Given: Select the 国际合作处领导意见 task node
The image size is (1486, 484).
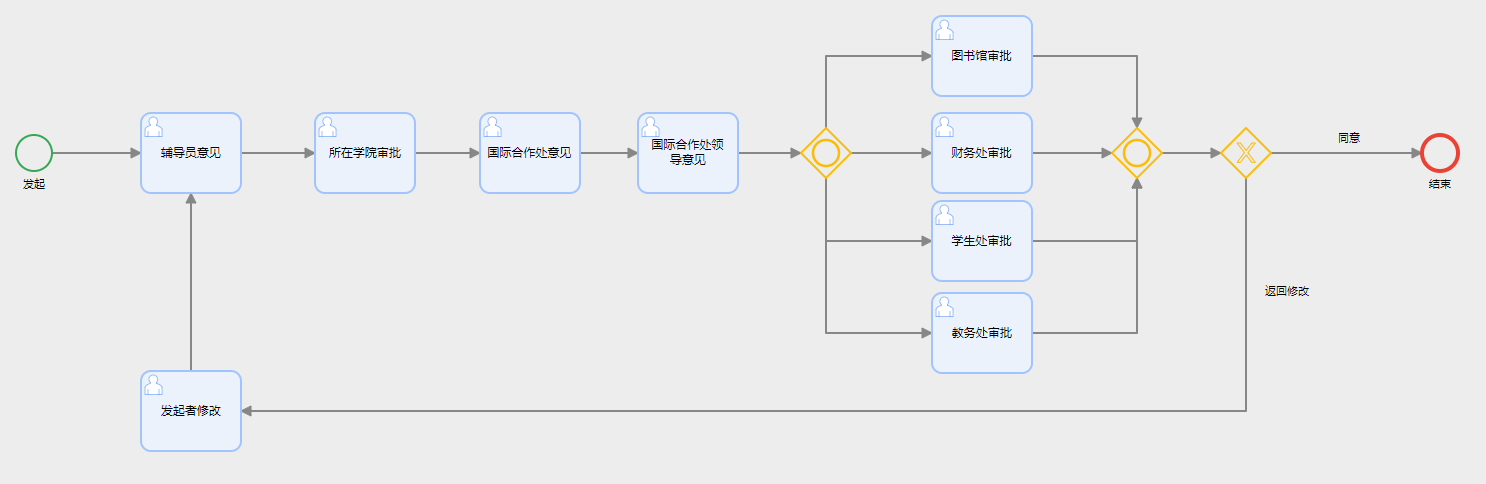Looking at the screenshot, I should click(688, 153).
